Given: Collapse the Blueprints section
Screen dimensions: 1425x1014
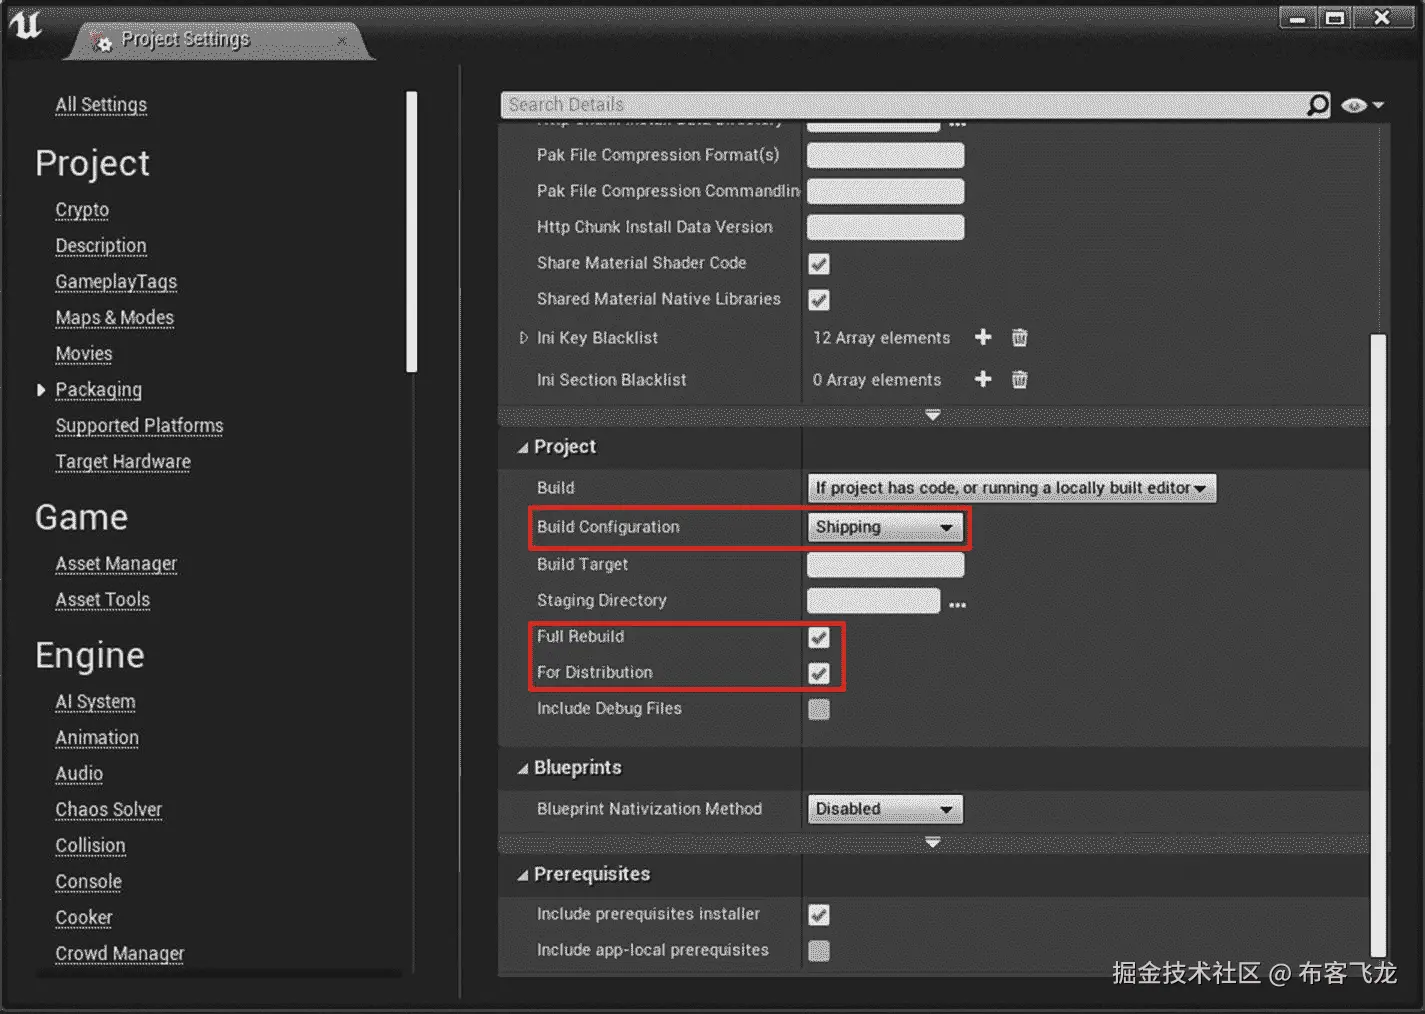Looking at the screenshot, I should click(x=522, y=769).
